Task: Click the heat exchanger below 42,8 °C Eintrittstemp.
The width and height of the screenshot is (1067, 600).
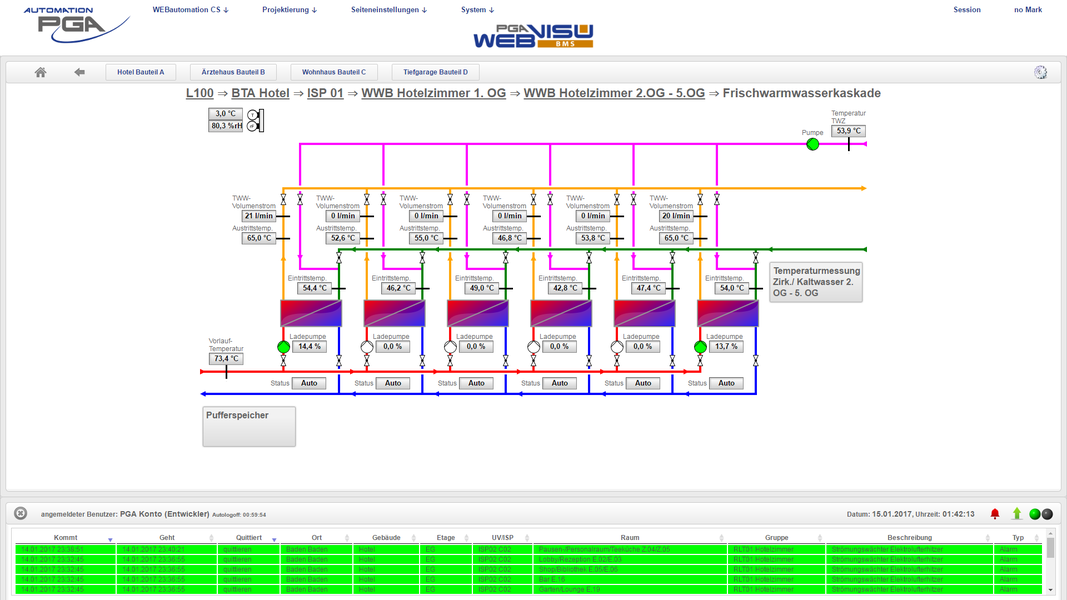Action: (561, 313)
